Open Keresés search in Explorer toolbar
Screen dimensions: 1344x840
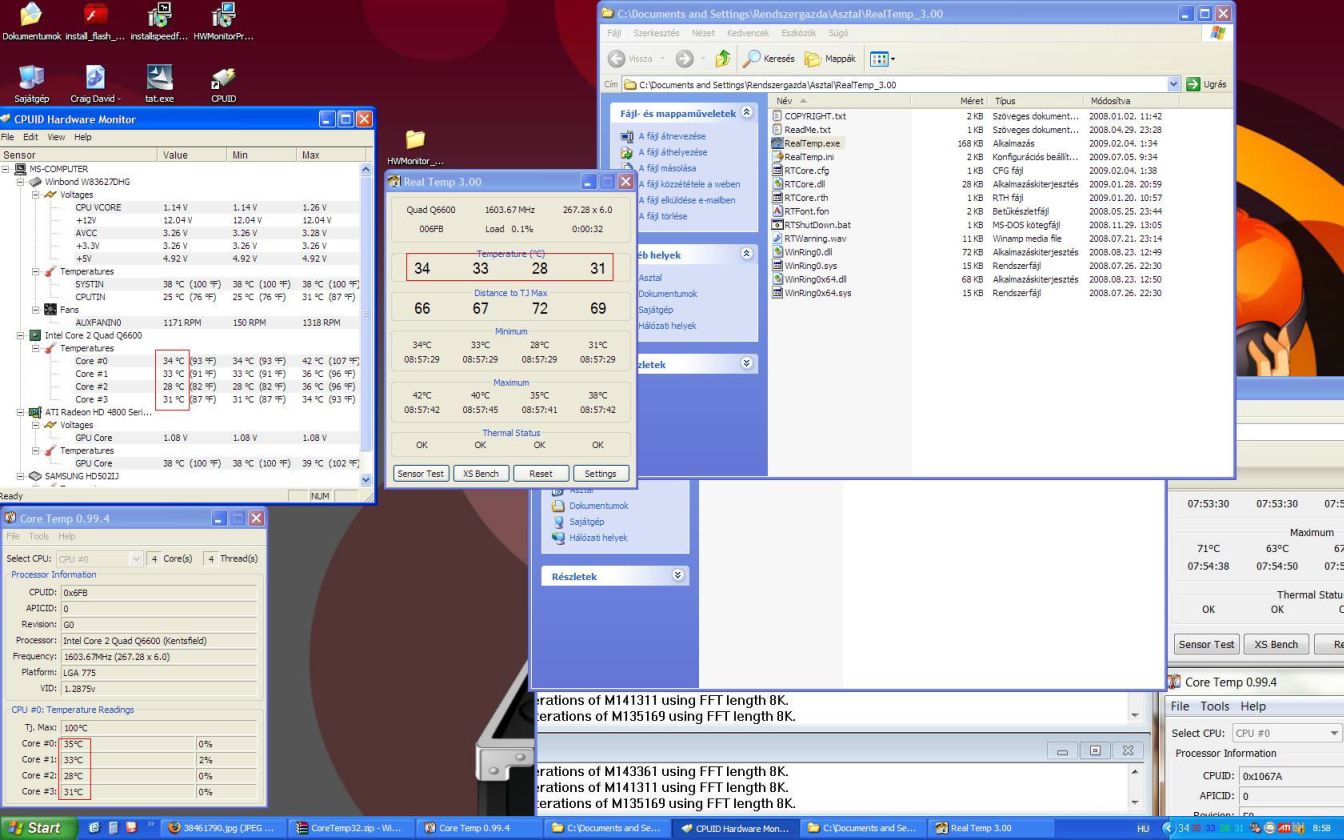[x=769, y=58]
